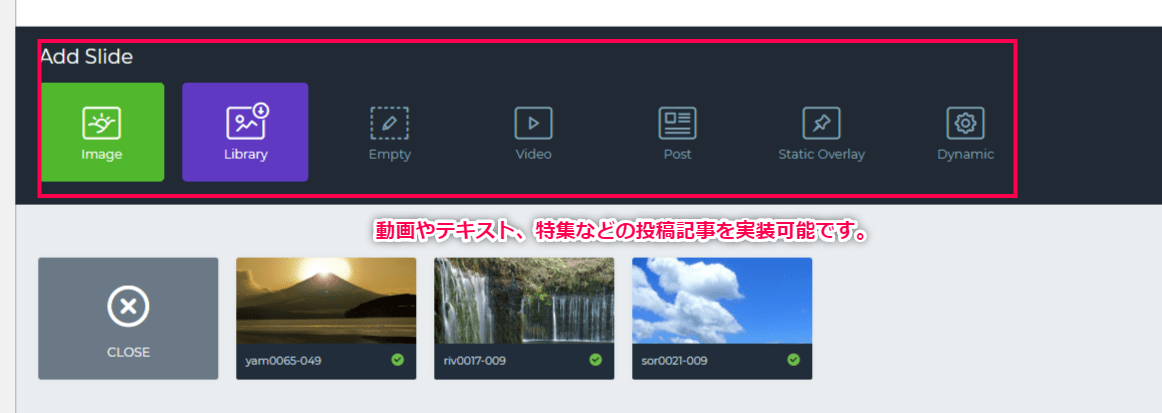Viewport: 1162px width, 413px height.
Task: Toggle the green checkmark on sor0021-009
Action: (x=794, y=360)
